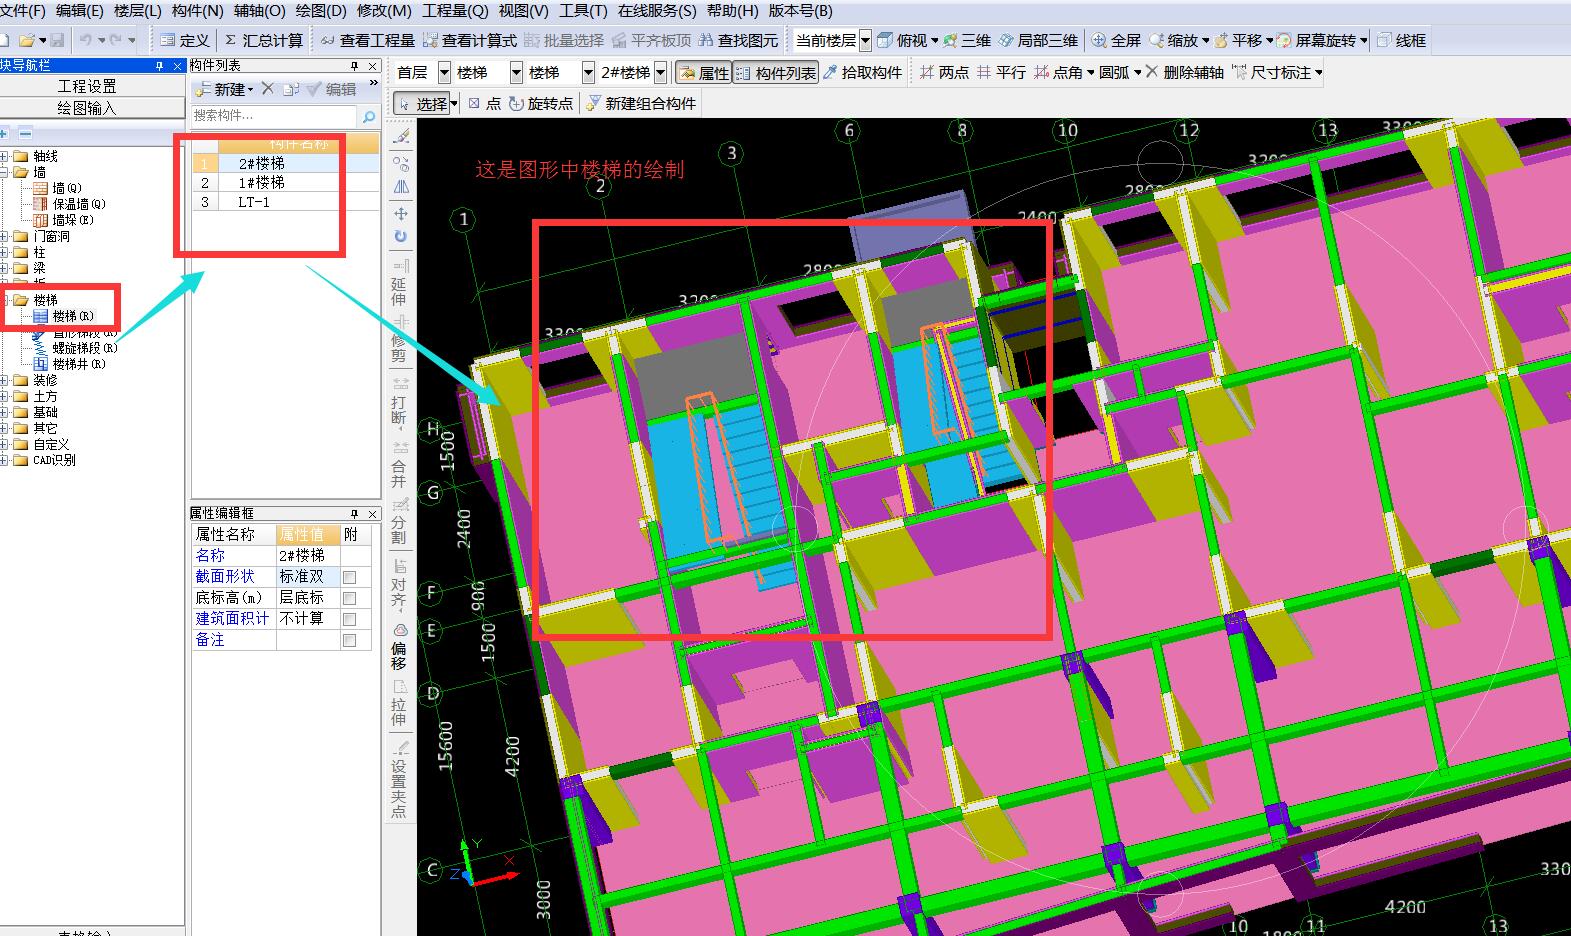The width and height of the screenshot is (1571, 936).
Task: Select 平行 parallel aux axis tool
Action: coord(1001,72)
